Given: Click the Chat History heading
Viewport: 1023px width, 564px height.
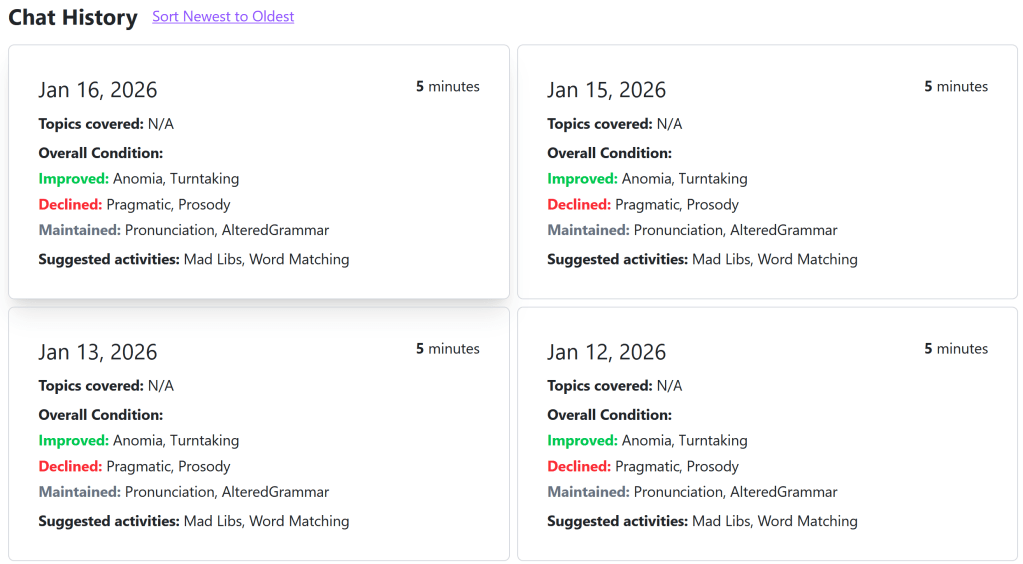Looking at the screenshot, I should point(73,18).
